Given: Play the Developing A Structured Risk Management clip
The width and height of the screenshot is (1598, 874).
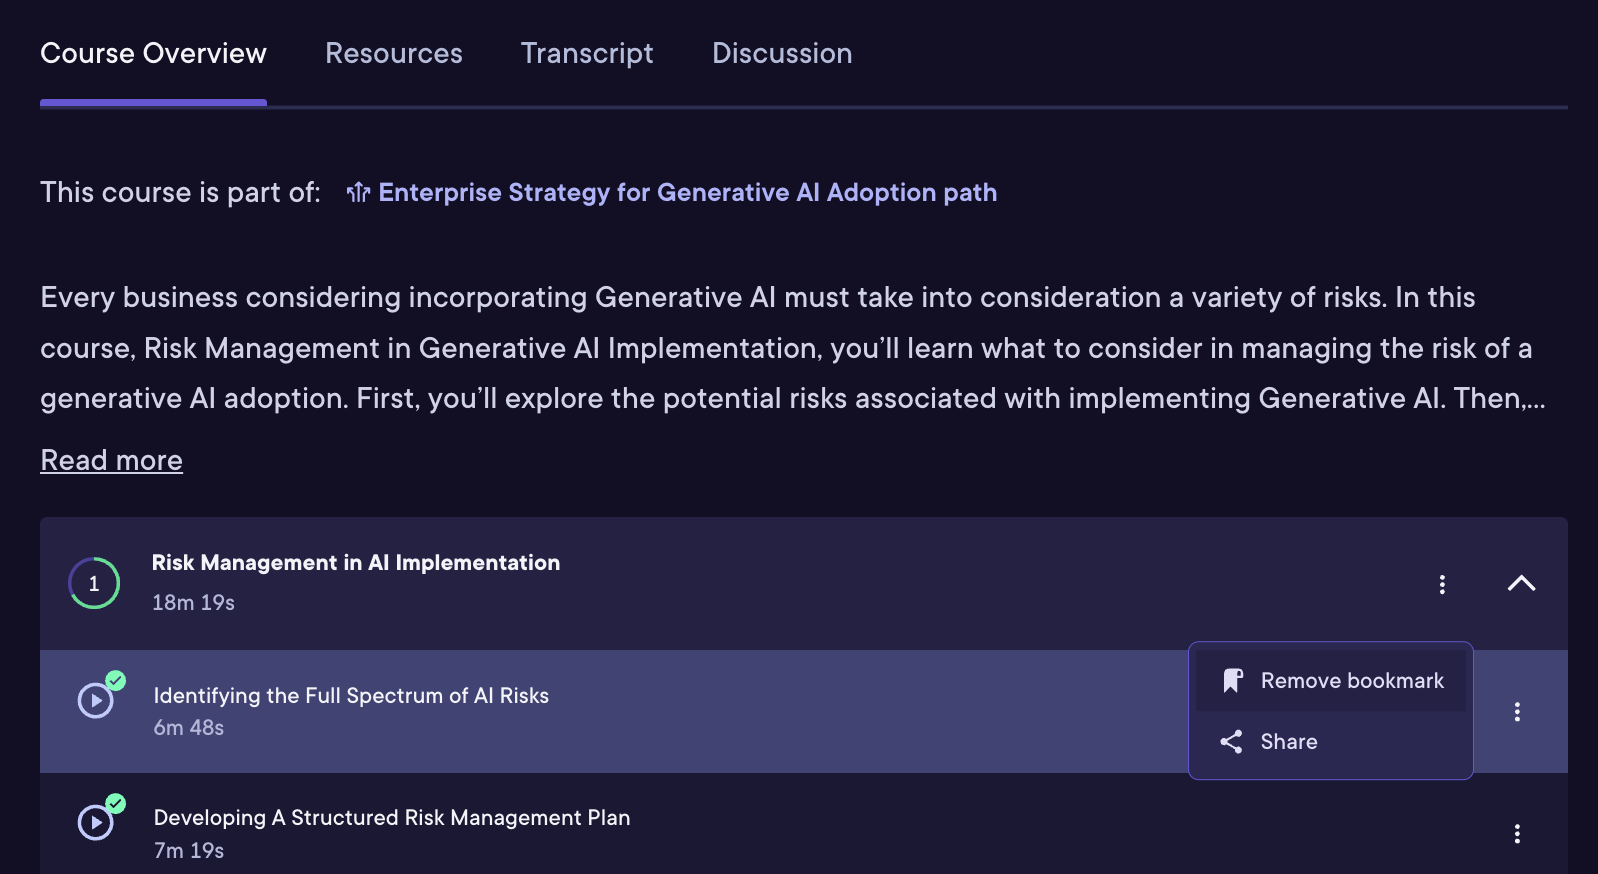Looking at the screenshot, I should (96, 823).
